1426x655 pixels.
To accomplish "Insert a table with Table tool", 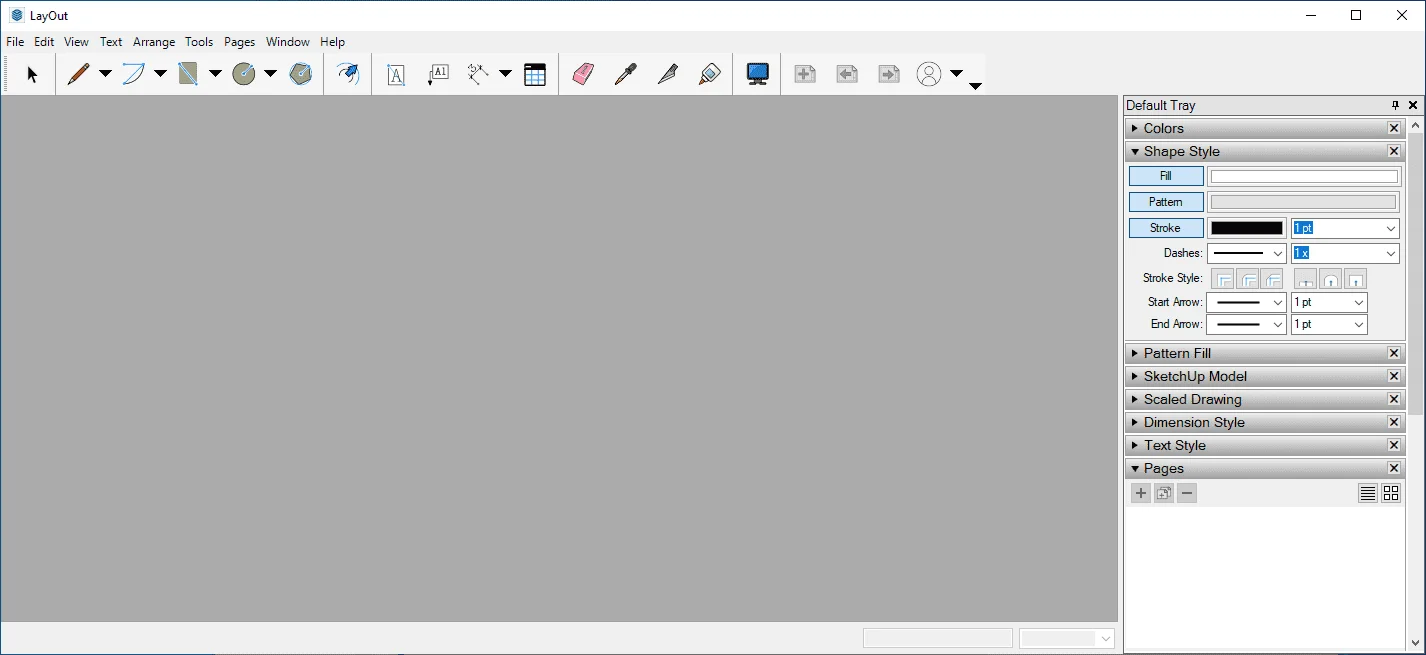I will [535, 74].
